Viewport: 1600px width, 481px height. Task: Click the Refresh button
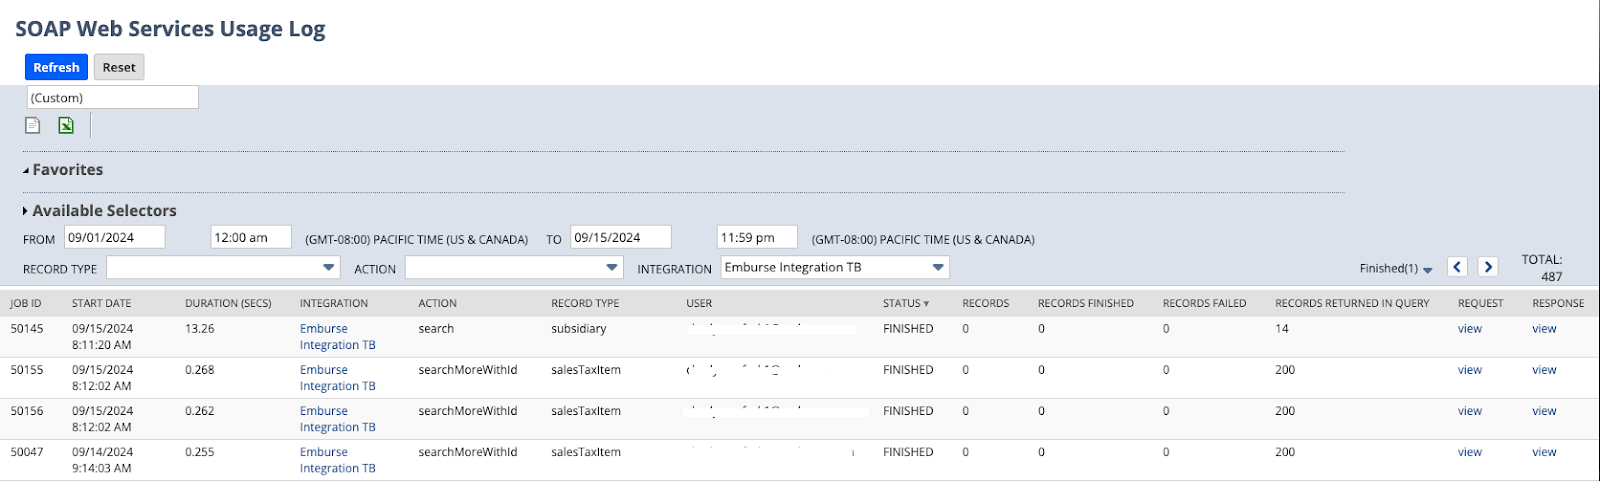click(x=56, y=67)
